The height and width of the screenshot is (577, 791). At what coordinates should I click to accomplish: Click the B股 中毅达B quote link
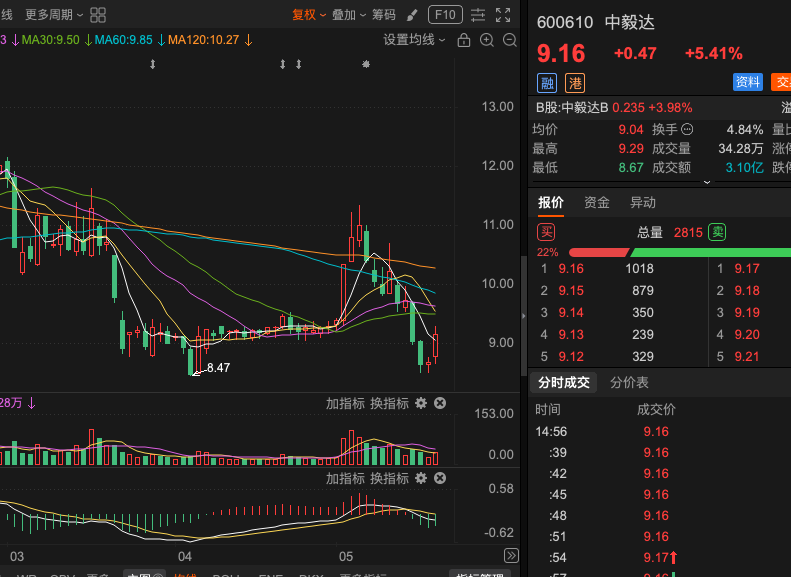[x=614, y=107]
